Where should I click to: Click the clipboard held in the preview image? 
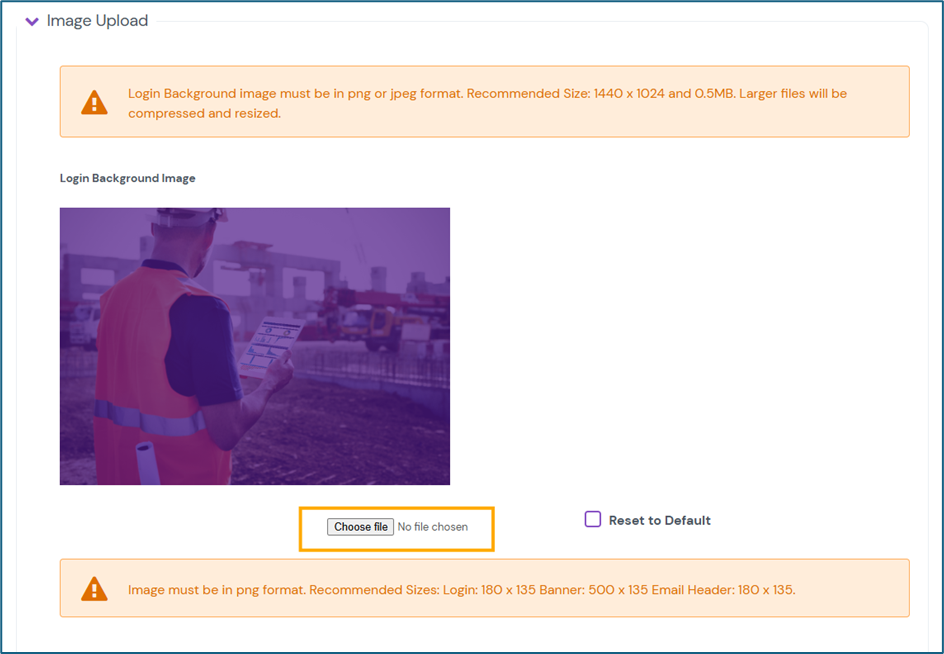[x=268, y=346]
